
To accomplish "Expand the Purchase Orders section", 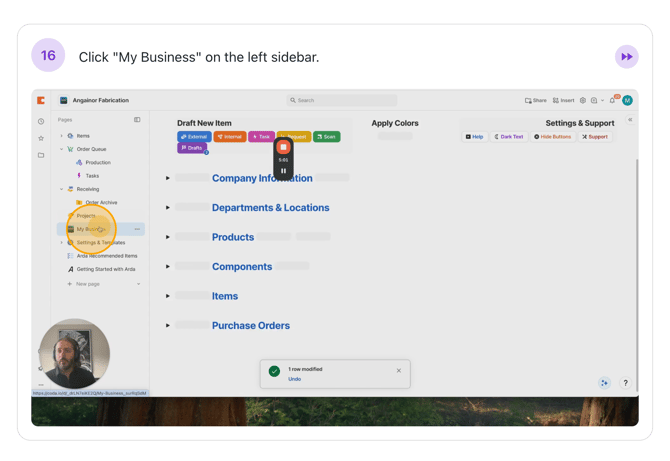I will click(x=168, y=326).
